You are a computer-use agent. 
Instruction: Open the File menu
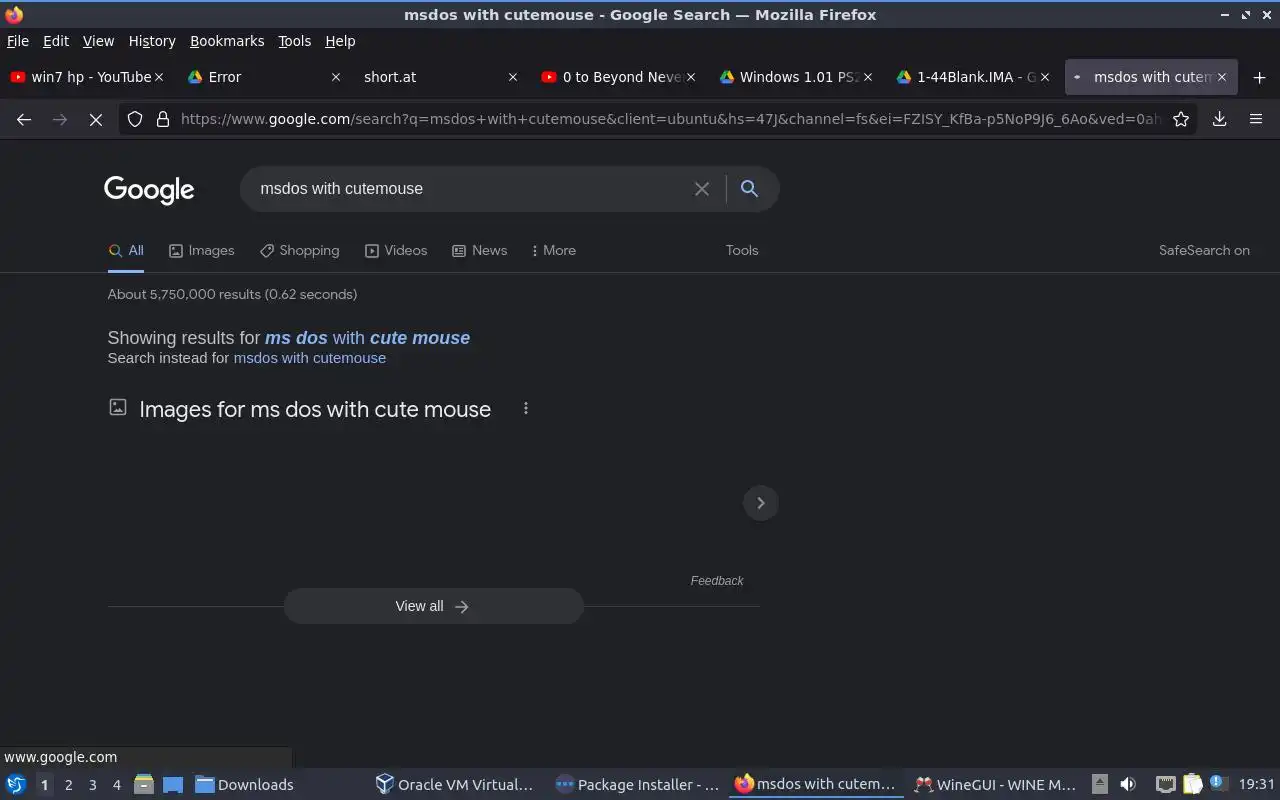tap(18, 41)
